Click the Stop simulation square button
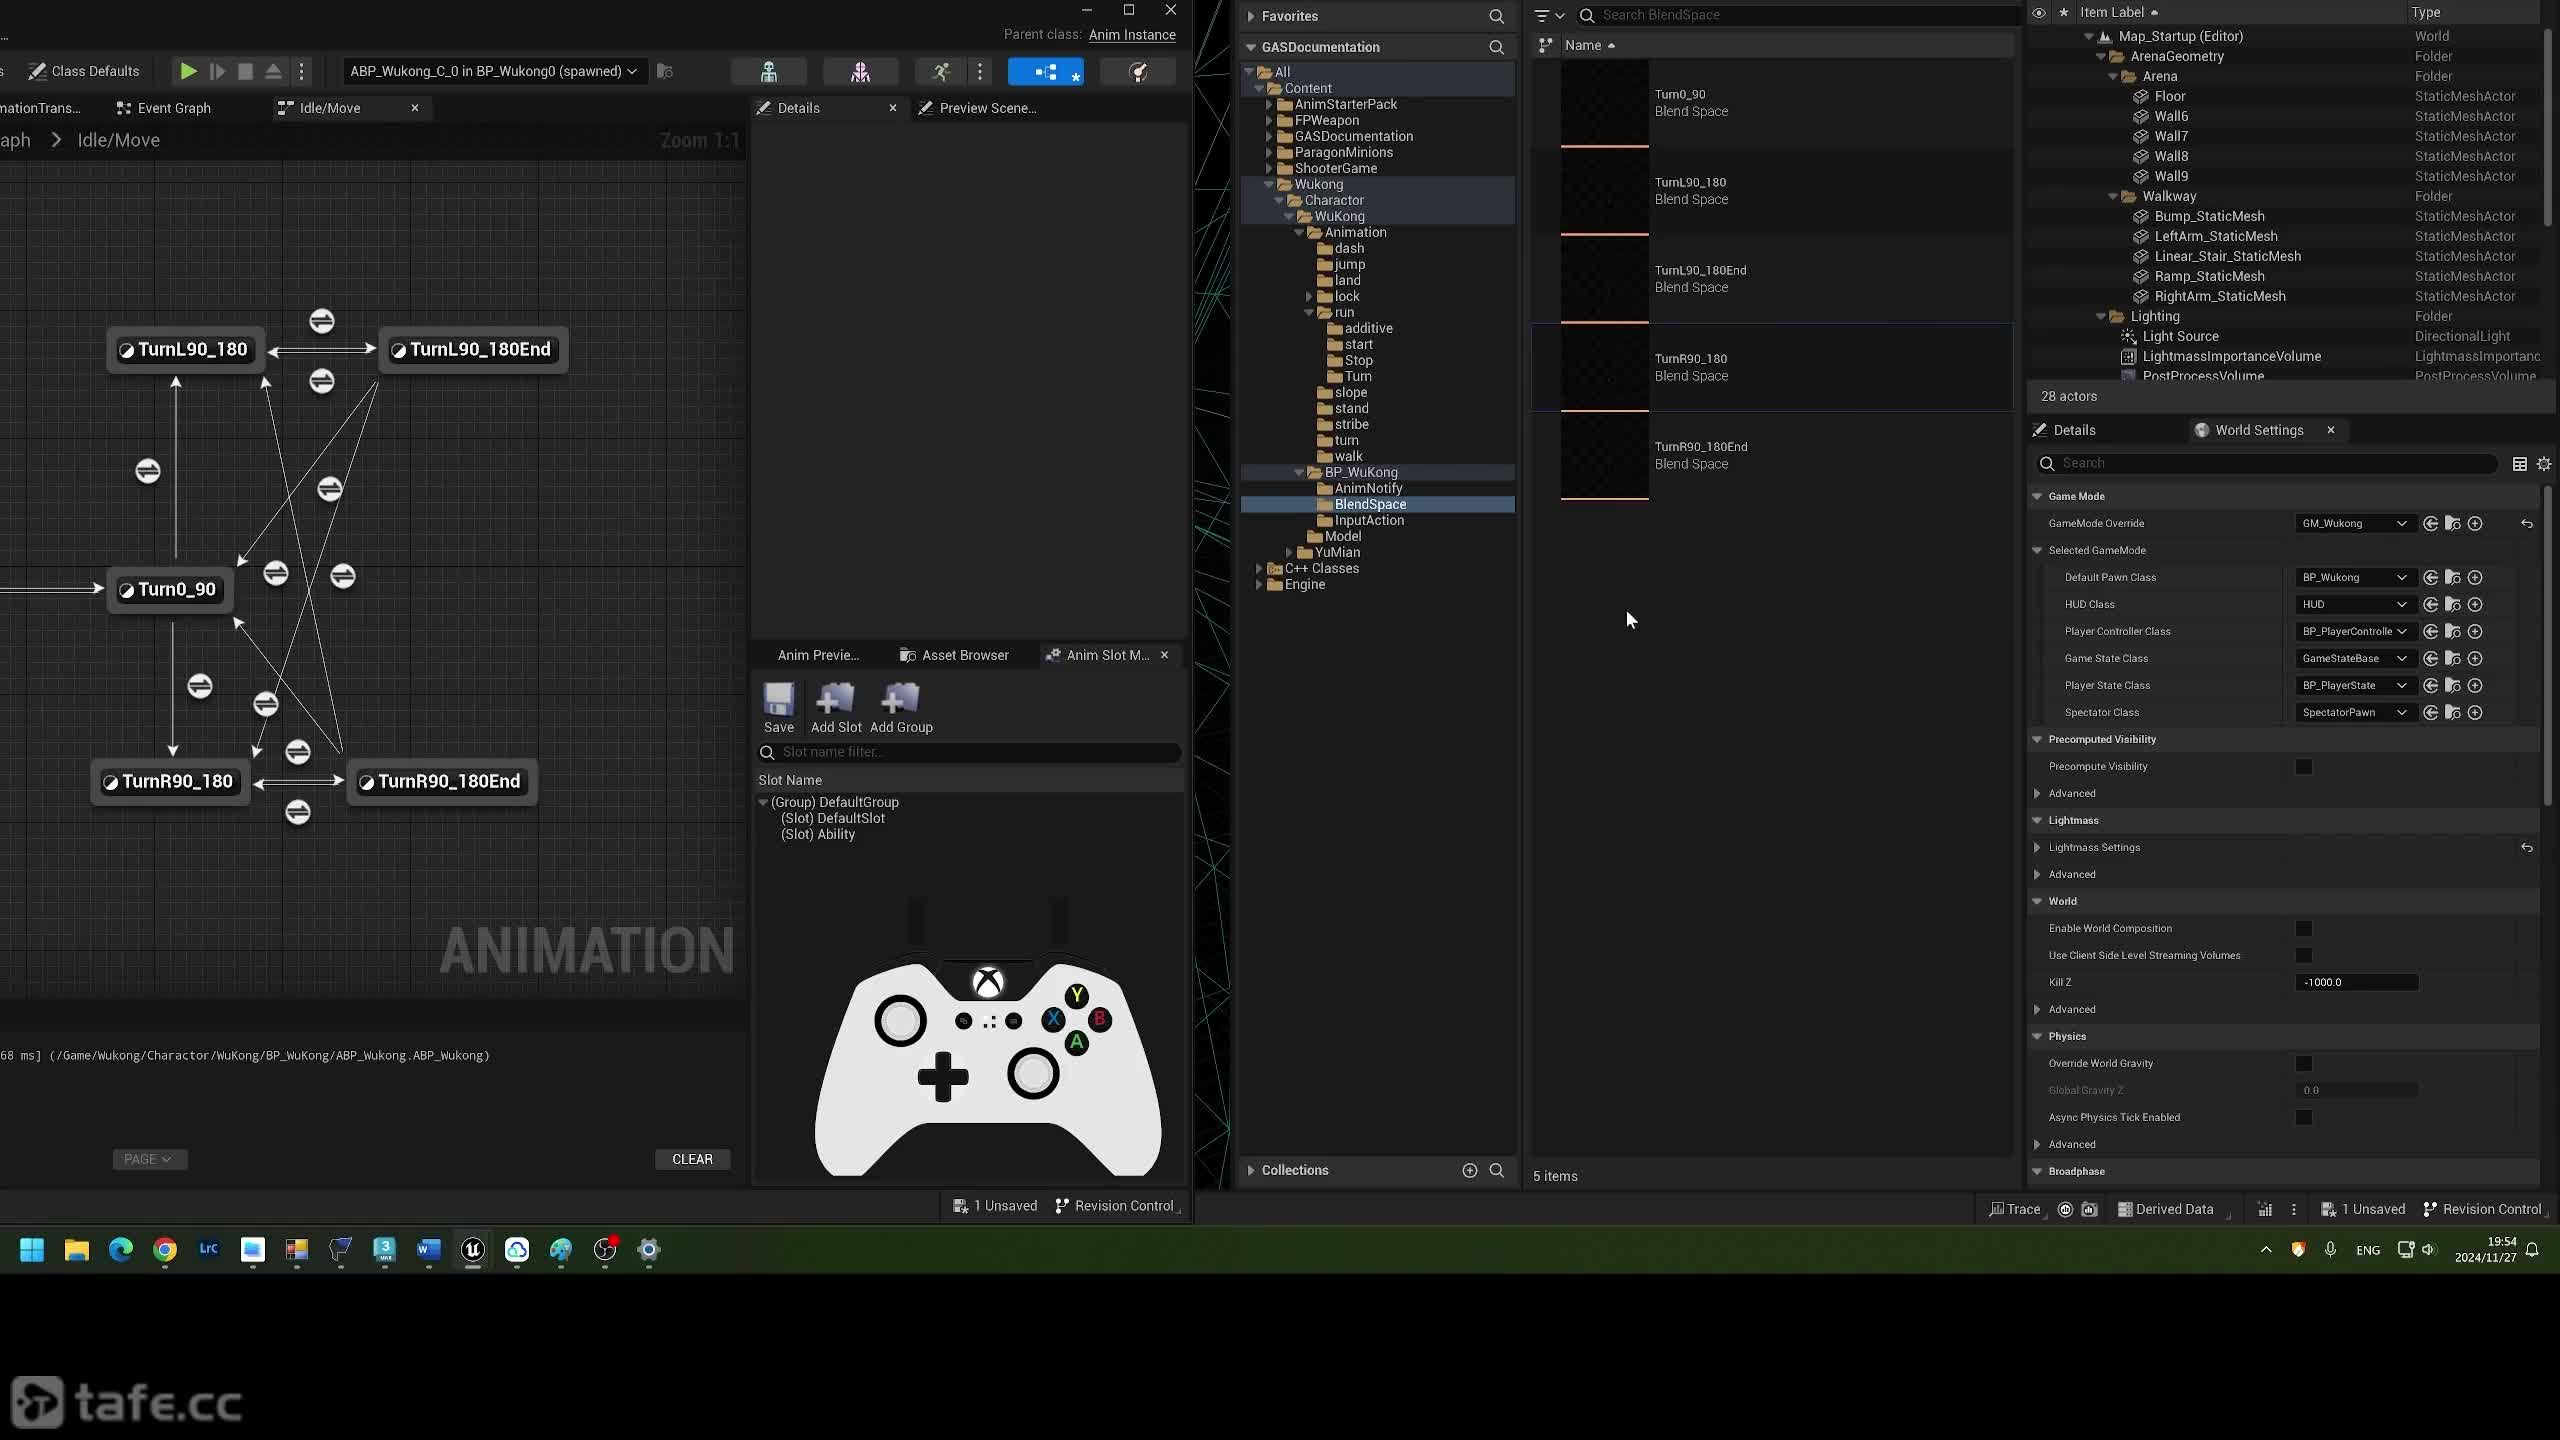The width and height of the screenshot is (2560, 1440). [245, 71]
